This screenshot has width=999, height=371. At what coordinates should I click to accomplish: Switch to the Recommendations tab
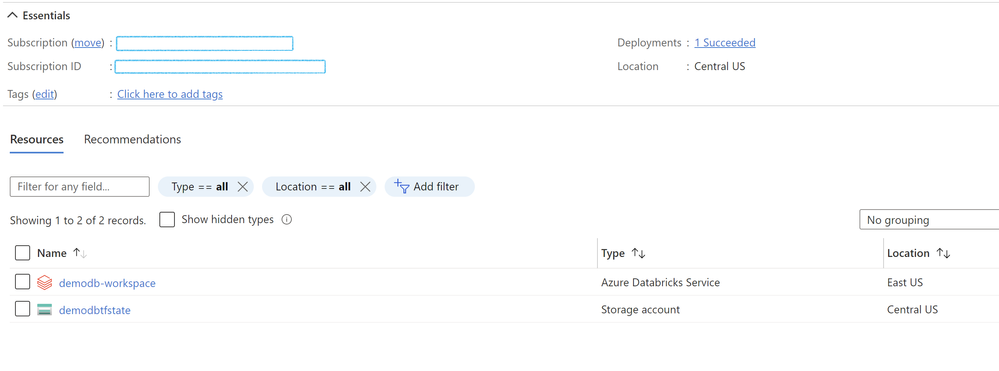pyautogui.click(x=133, y=139)
